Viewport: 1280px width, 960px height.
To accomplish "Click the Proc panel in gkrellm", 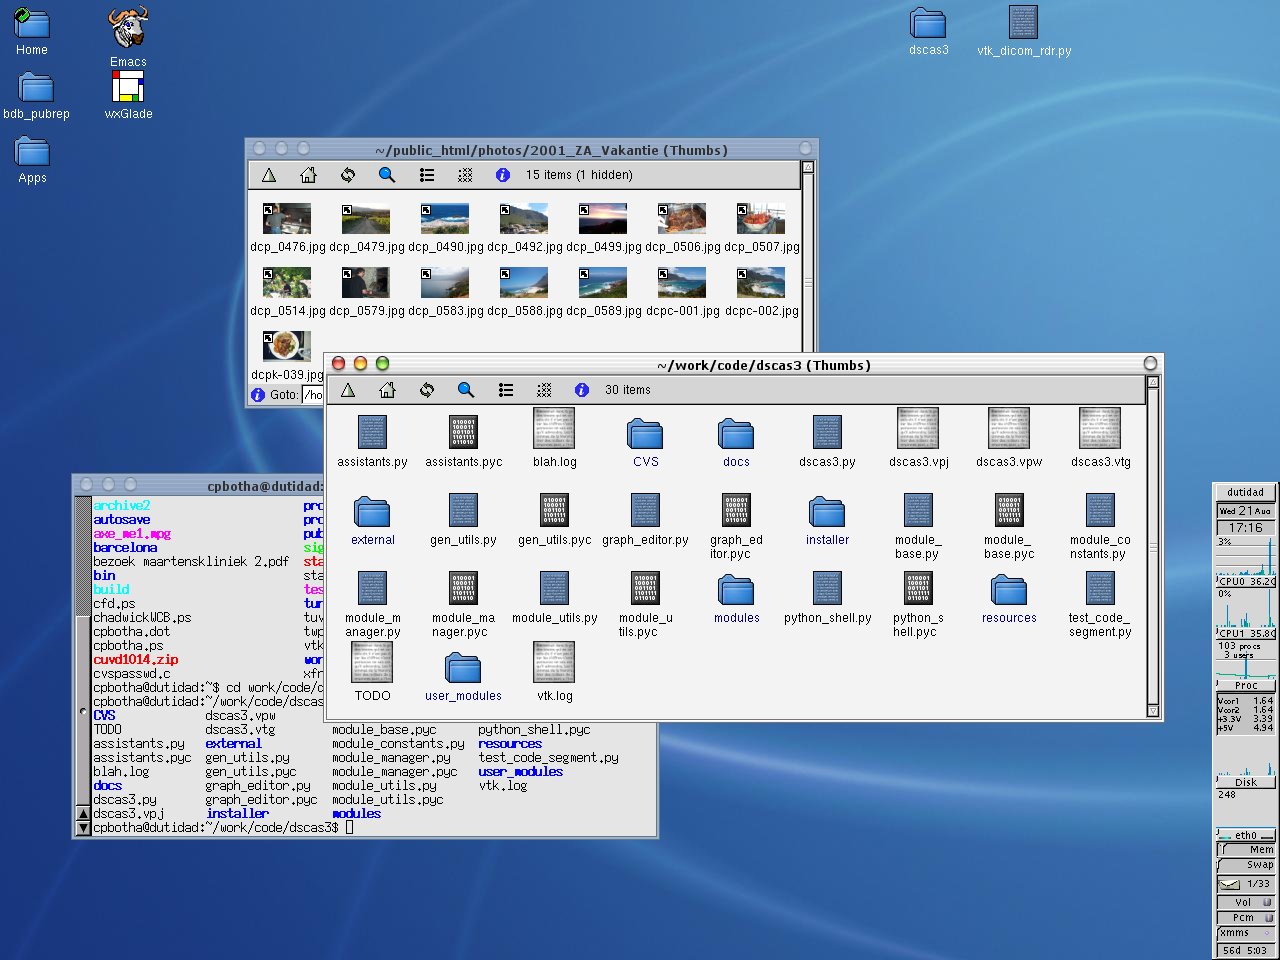I will 1245,686.
